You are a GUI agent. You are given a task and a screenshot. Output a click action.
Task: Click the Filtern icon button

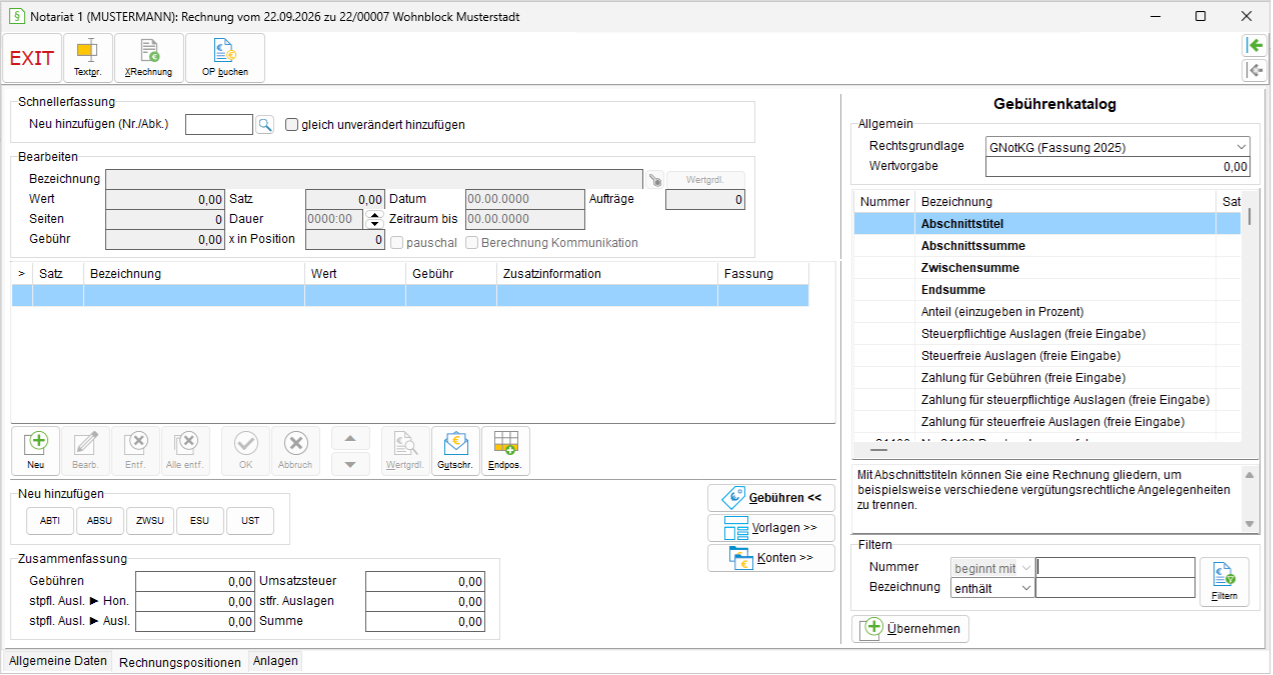(x=1224, y=582)
